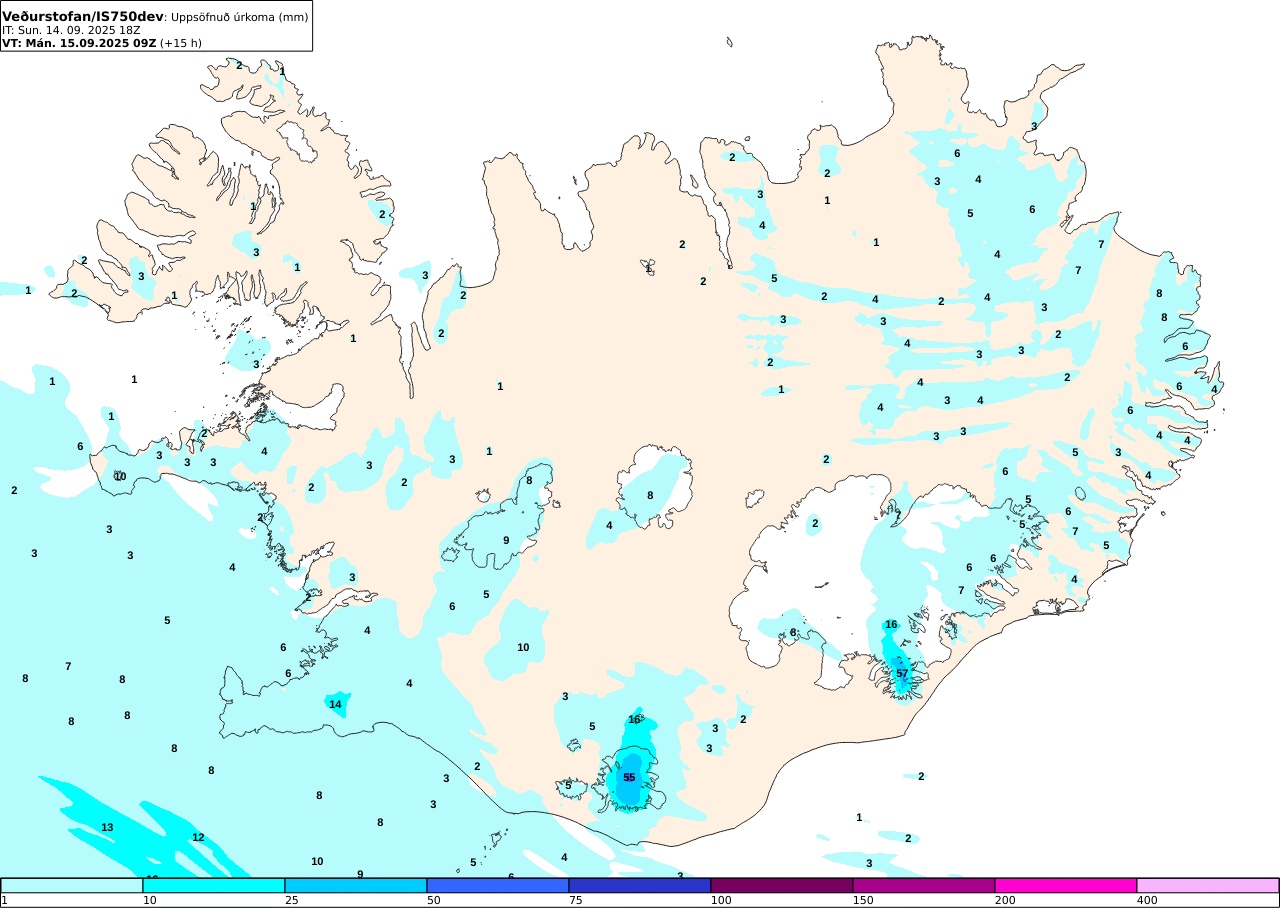1280x908 pixels.
Task: Click the legend tick label "50"
Action: pos(434,900)
